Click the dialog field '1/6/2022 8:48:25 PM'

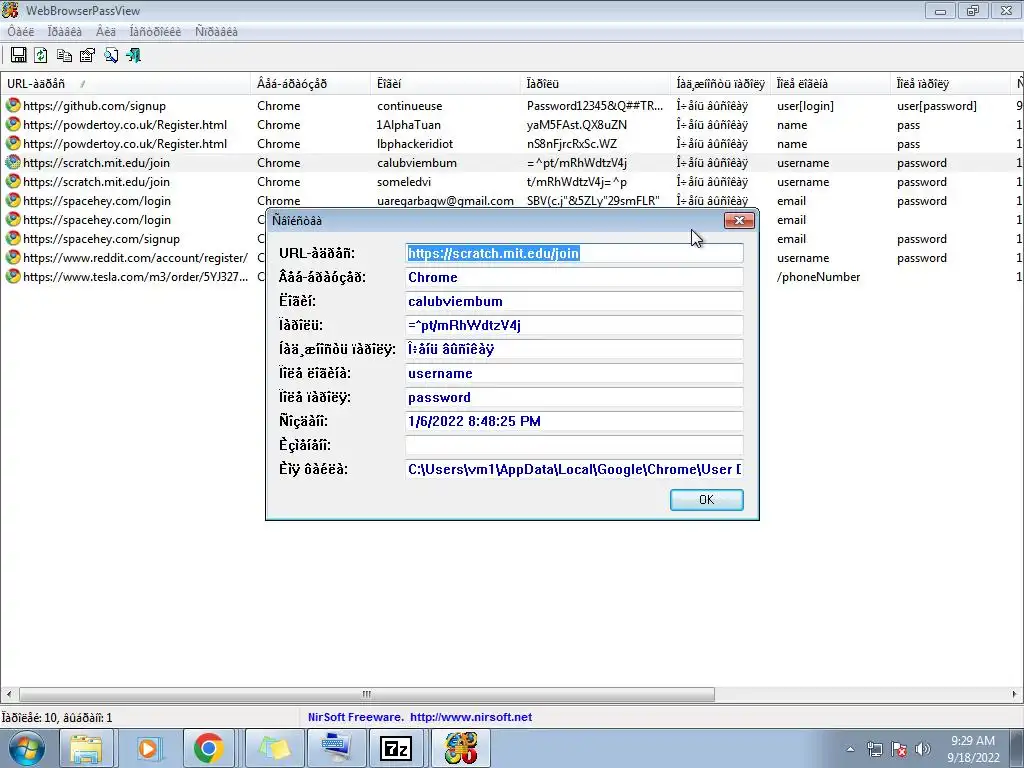574,421
